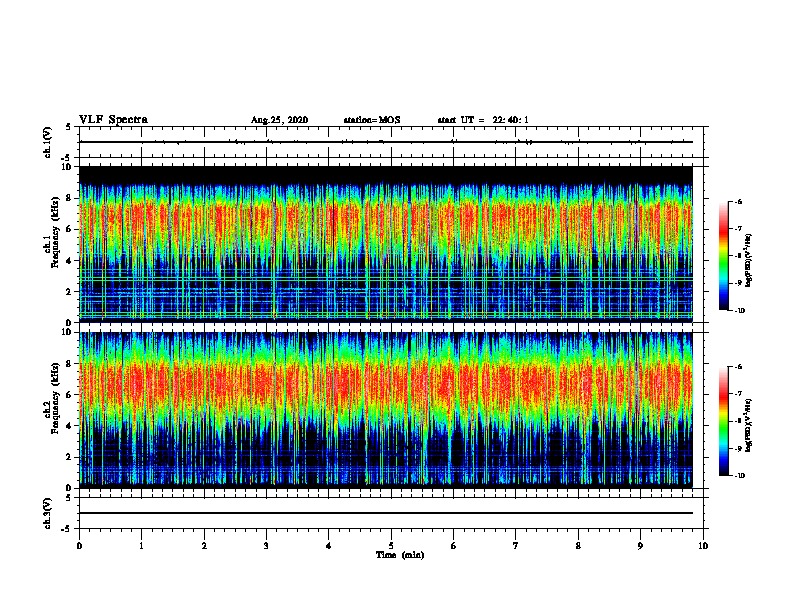Click the 'ch.3(V)' waveform axis label
Image resolution: width=792 pixels, height=612 pixels.
(48, 513)
